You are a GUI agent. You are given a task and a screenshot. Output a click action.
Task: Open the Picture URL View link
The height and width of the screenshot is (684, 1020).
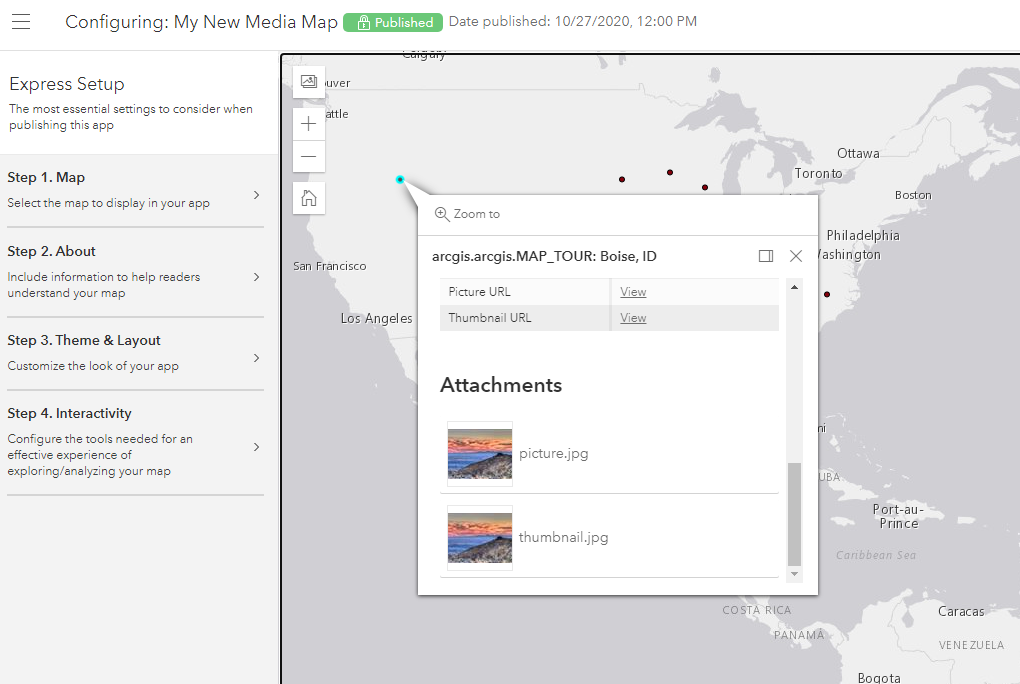pyautogui.click(x=633, y=292)
